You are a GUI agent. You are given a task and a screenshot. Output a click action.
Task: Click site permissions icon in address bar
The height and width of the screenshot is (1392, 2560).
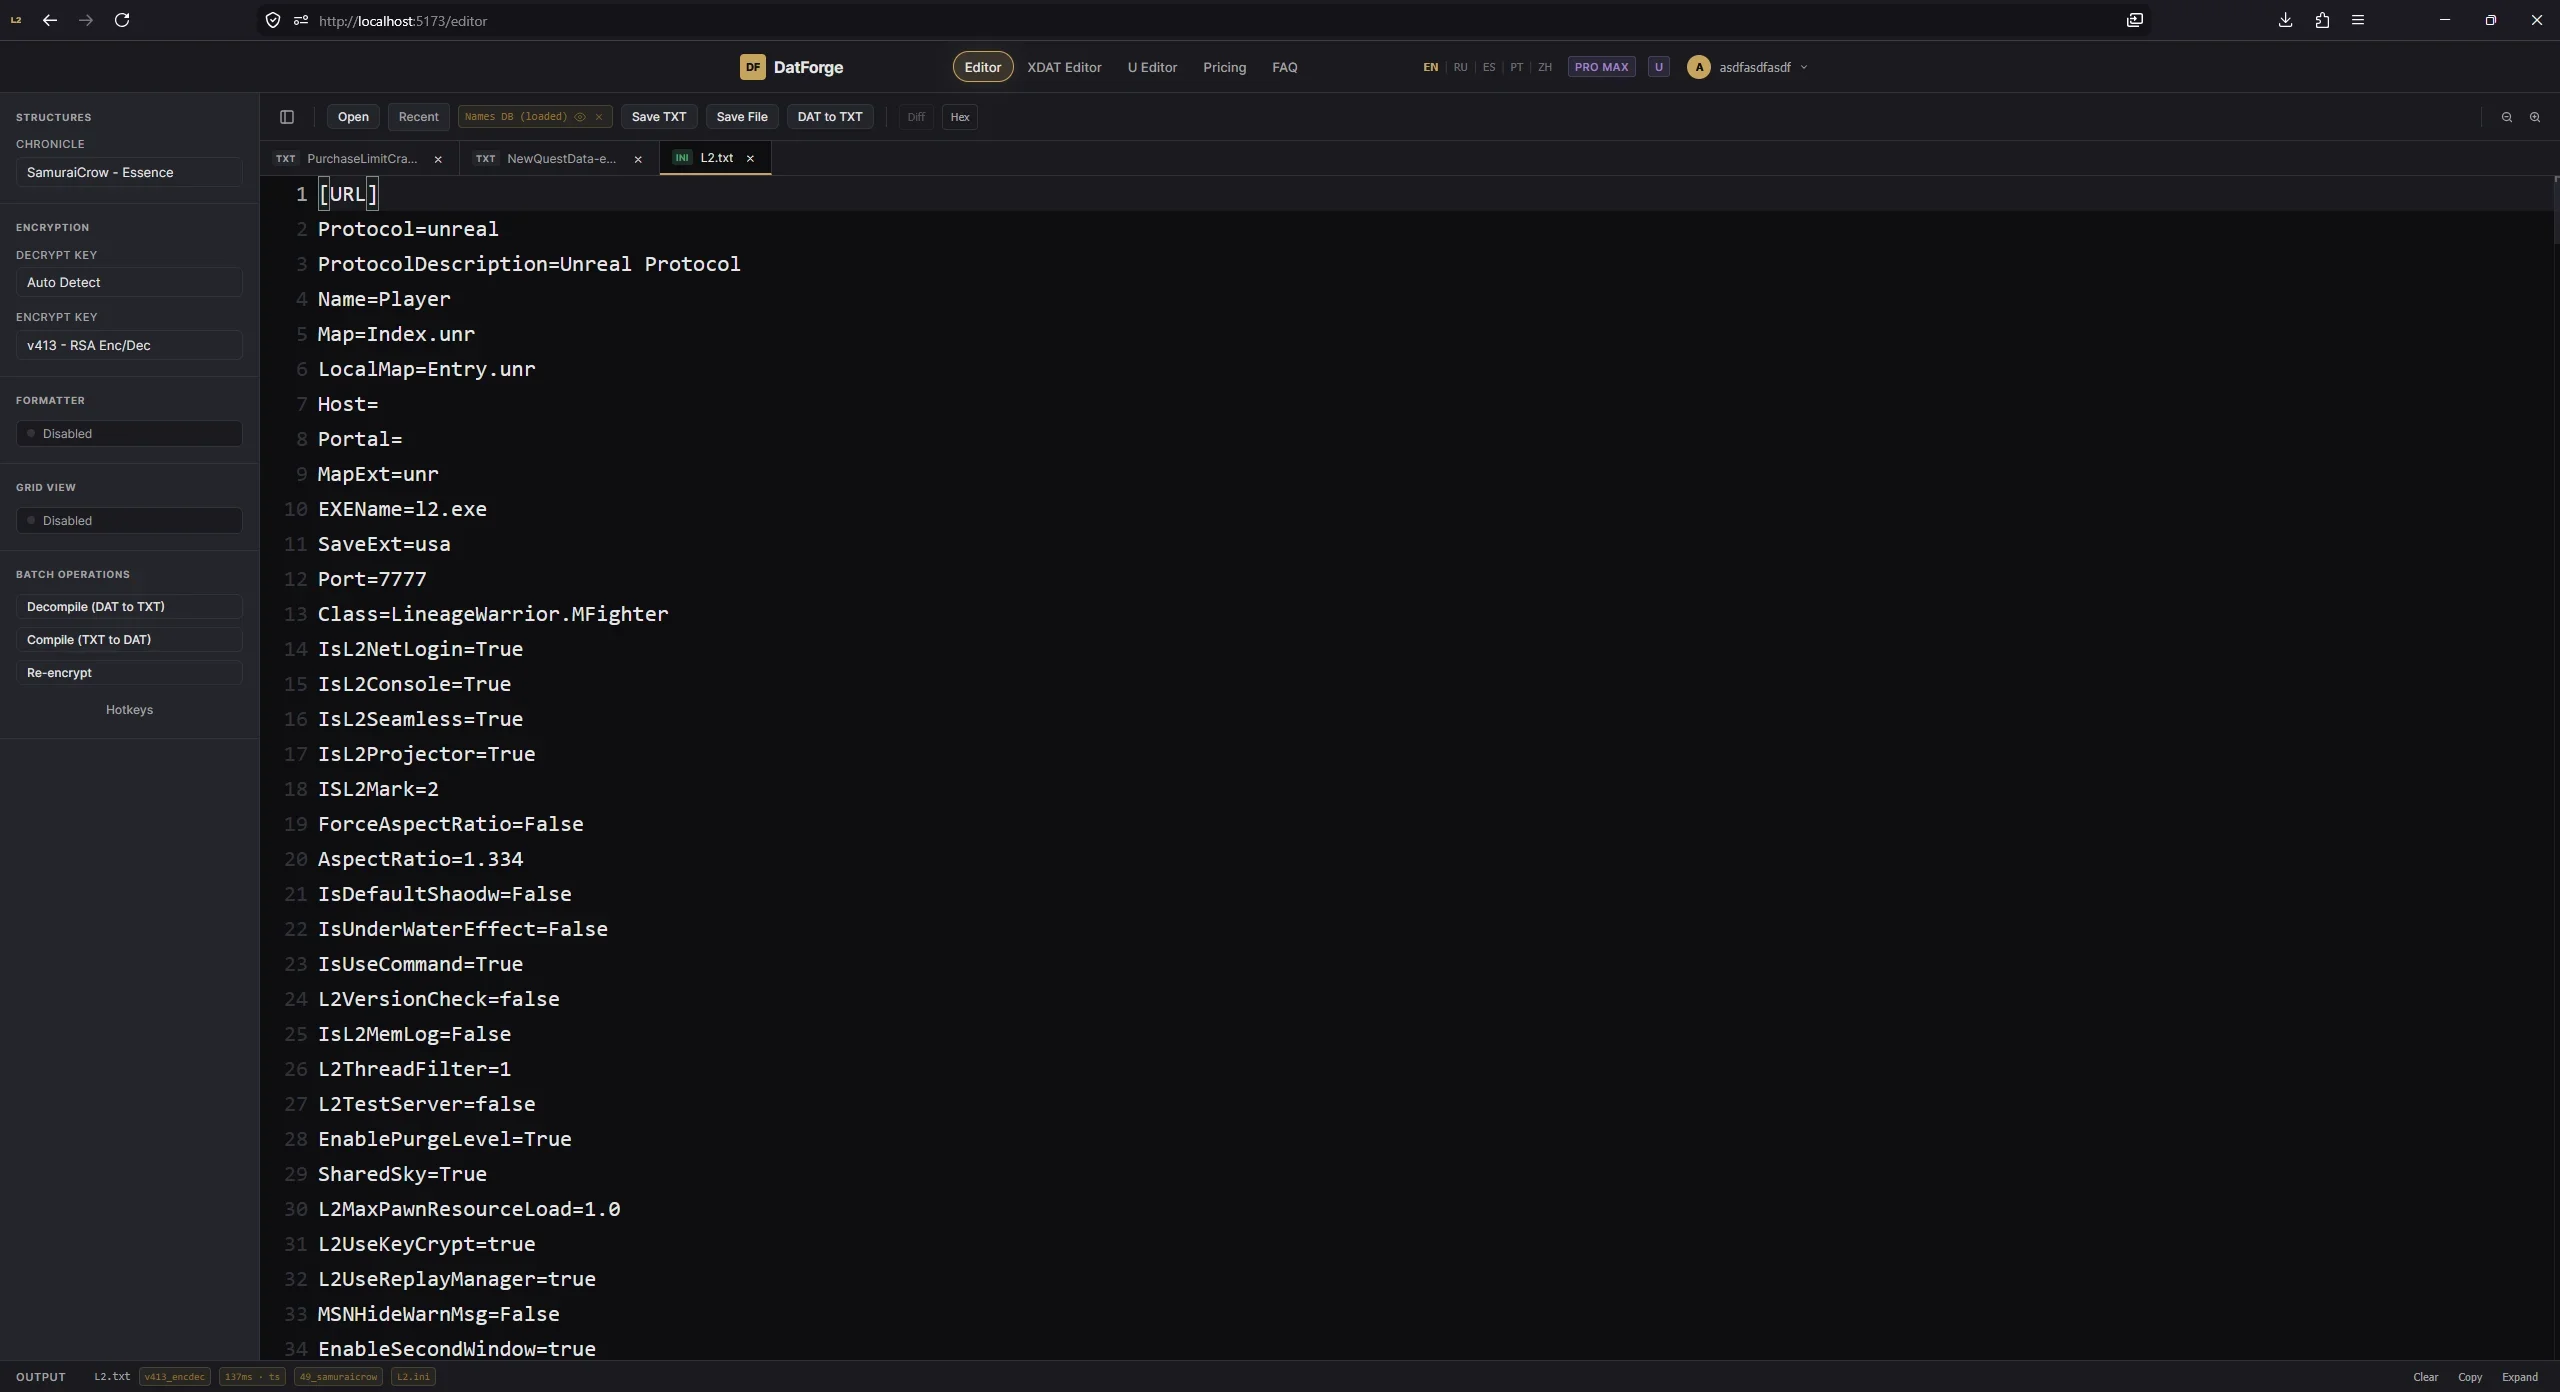[300, 20]
